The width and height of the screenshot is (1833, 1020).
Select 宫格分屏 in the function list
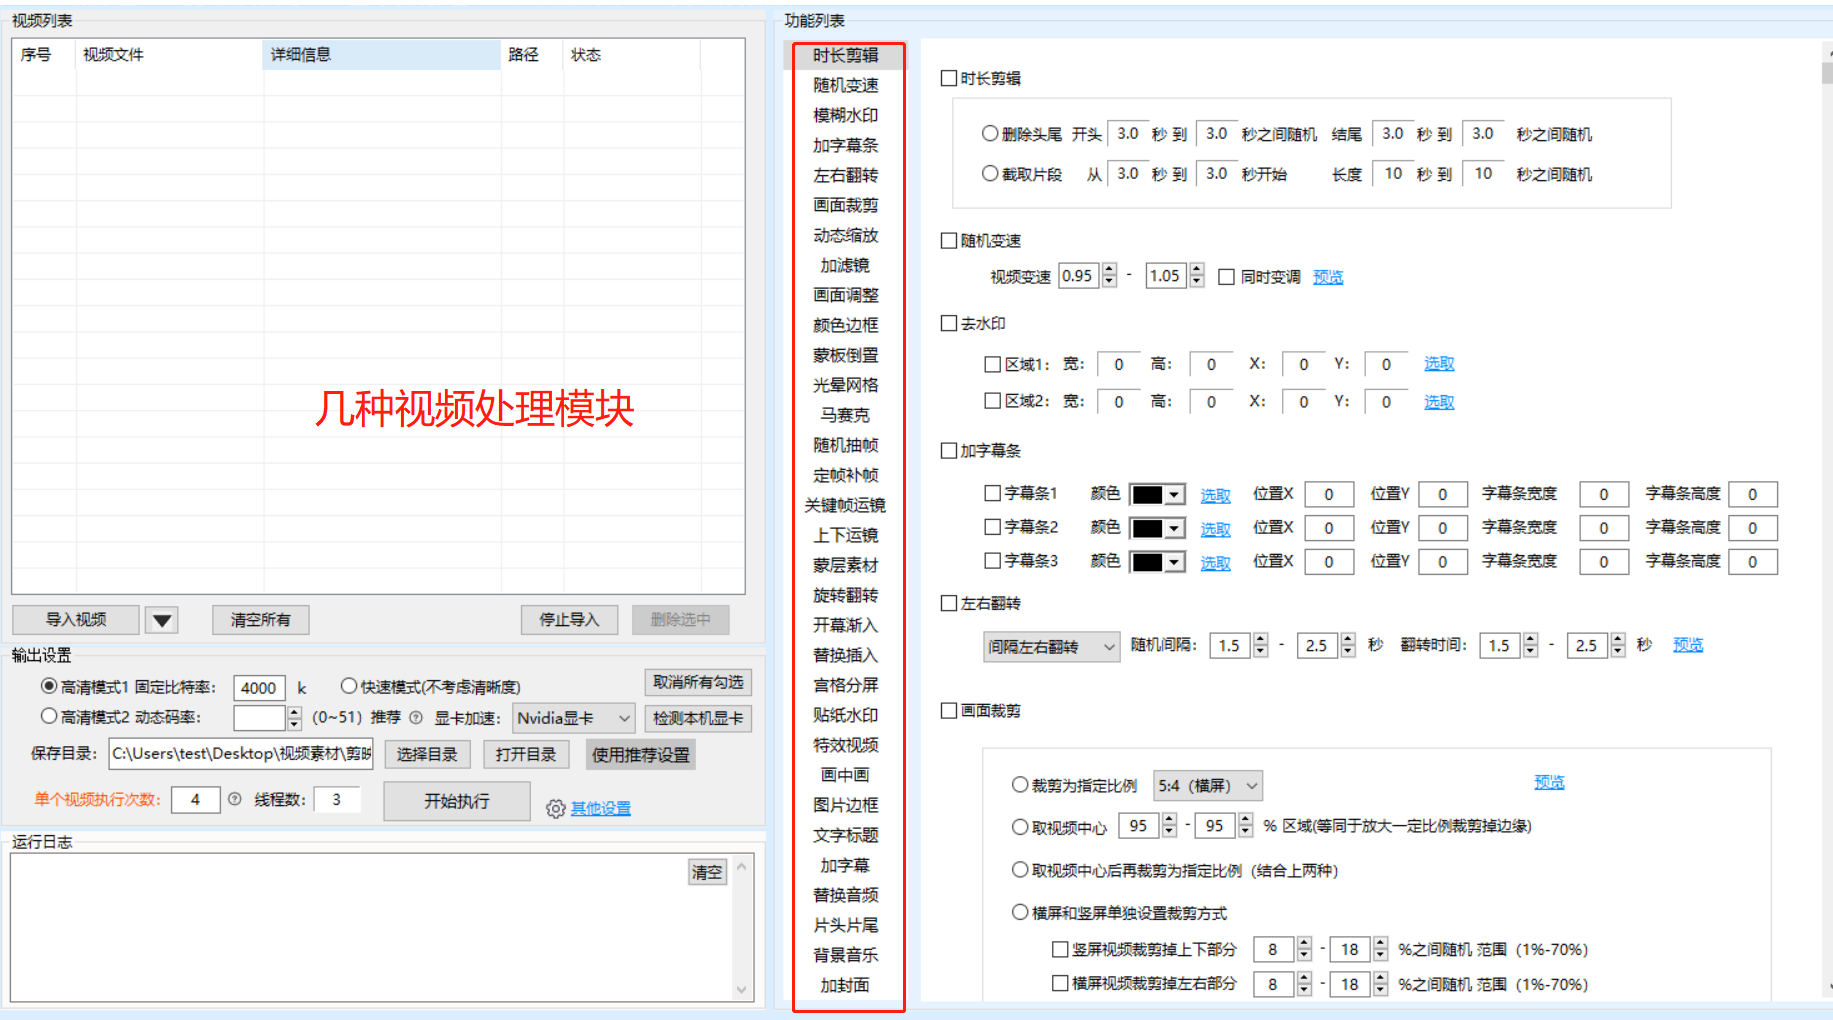(x=846, y=685)
